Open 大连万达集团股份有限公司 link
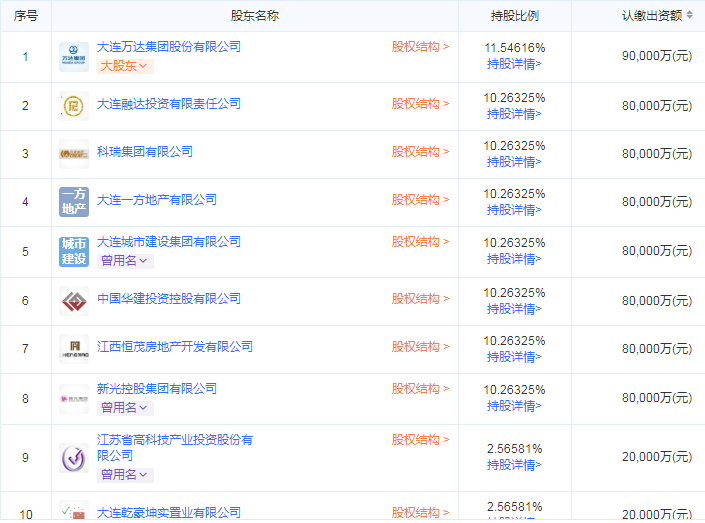 coord(169,47)
